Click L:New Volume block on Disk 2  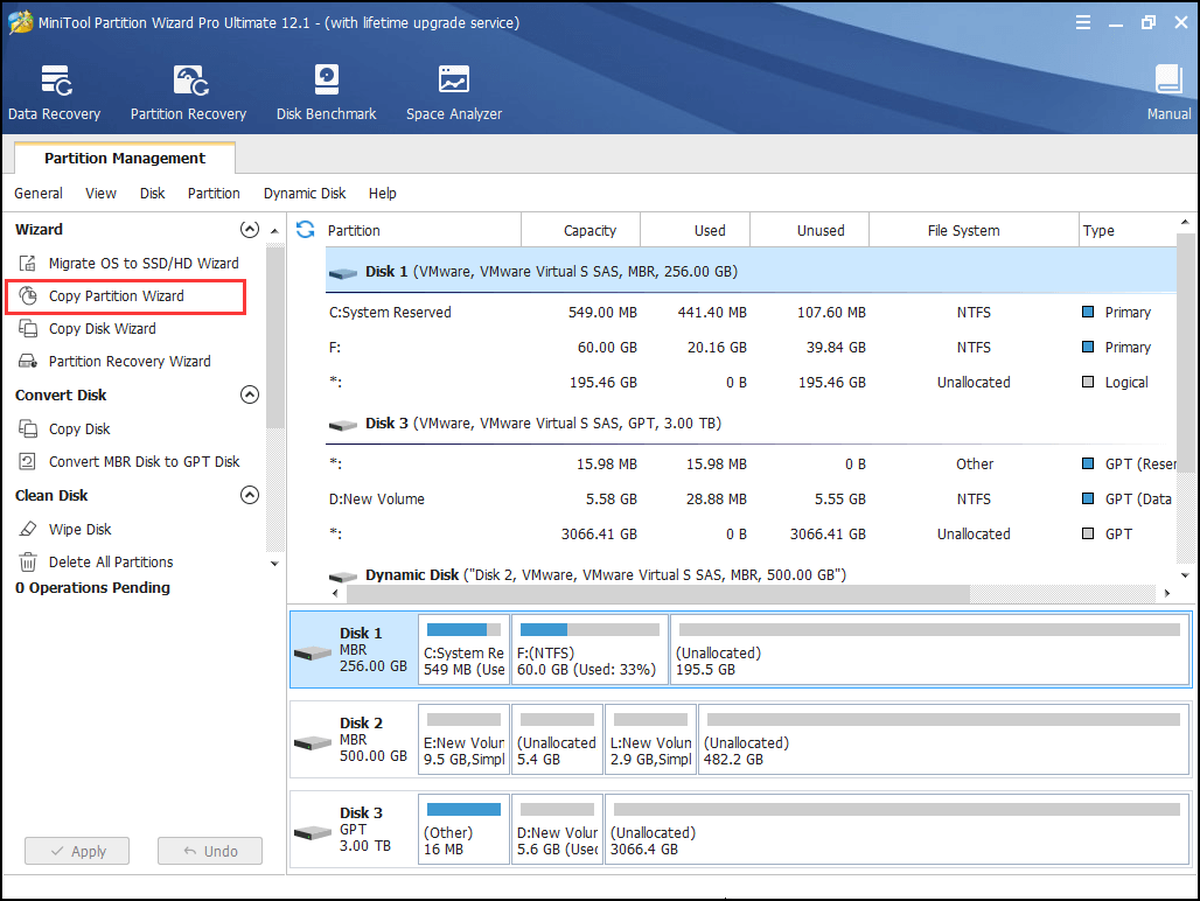(x=650, y=739)
